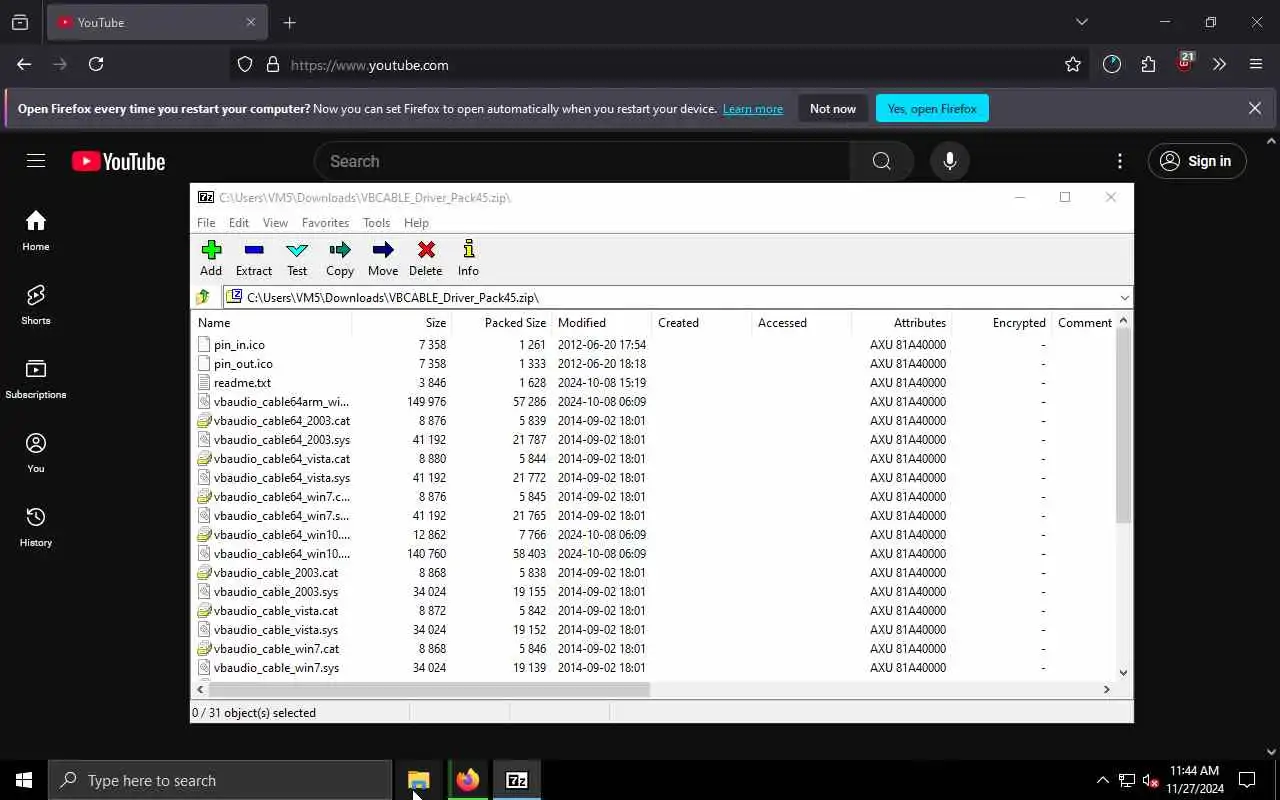Open YouTube hamburger guide menu

tap(36, 161)
